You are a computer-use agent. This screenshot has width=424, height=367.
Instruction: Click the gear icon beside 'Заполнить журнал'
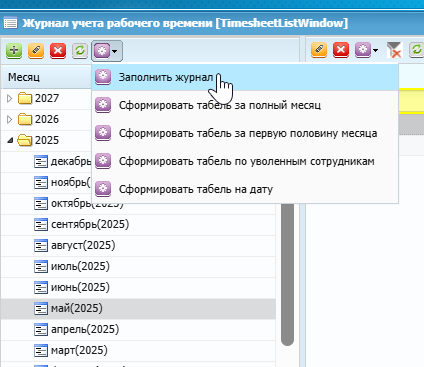click(x=103, y=77)
